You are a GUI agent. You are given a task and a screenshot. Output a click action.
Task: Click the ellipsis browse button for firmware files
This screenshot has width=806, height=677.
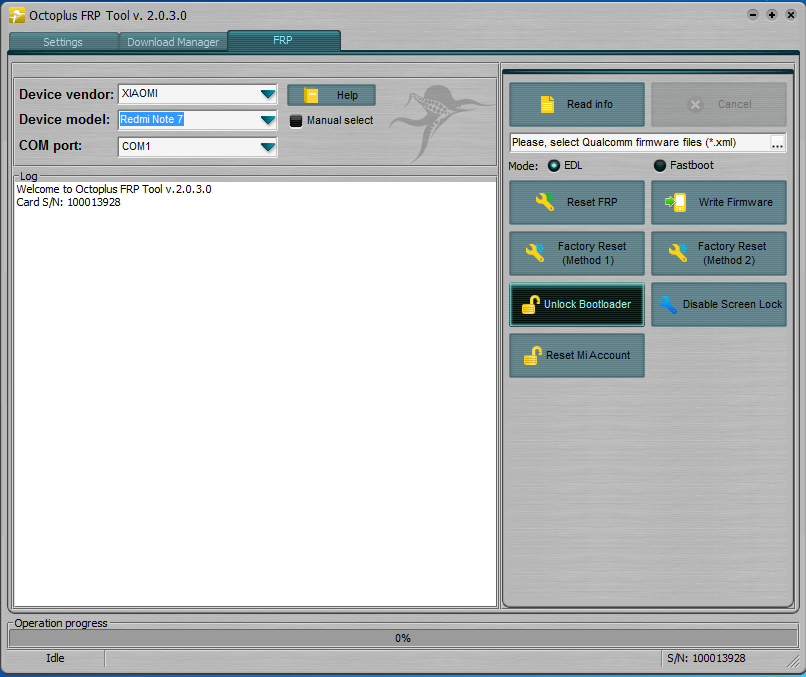(777, 143)
